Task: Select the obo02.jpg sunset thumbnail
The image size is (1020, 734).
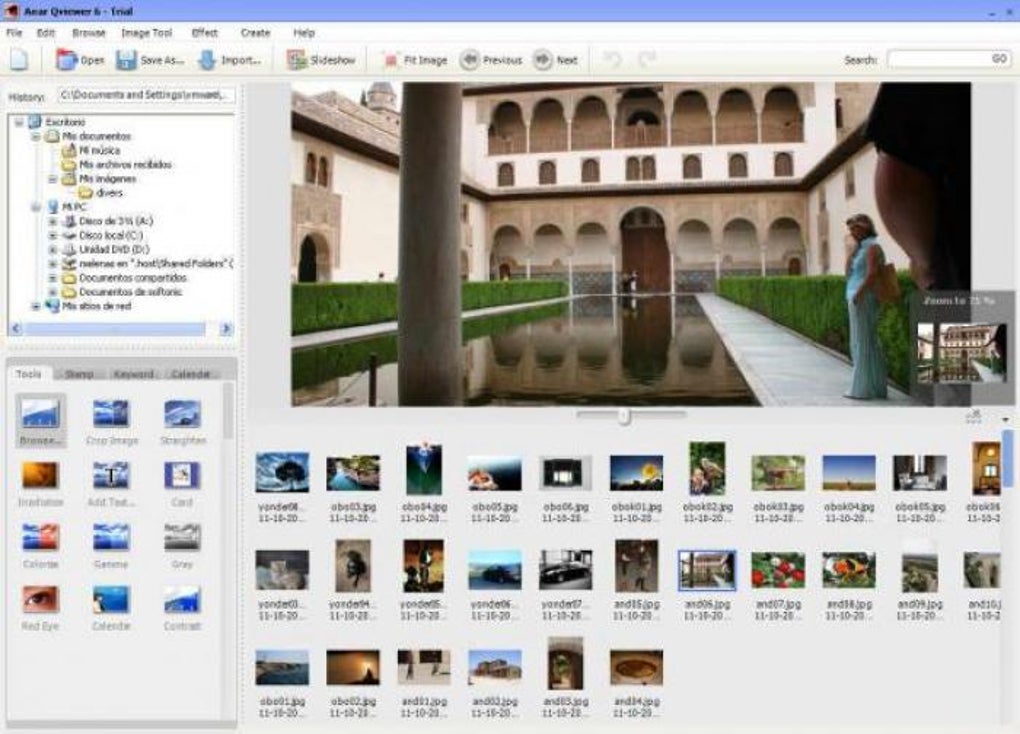Action: point(353,668)
